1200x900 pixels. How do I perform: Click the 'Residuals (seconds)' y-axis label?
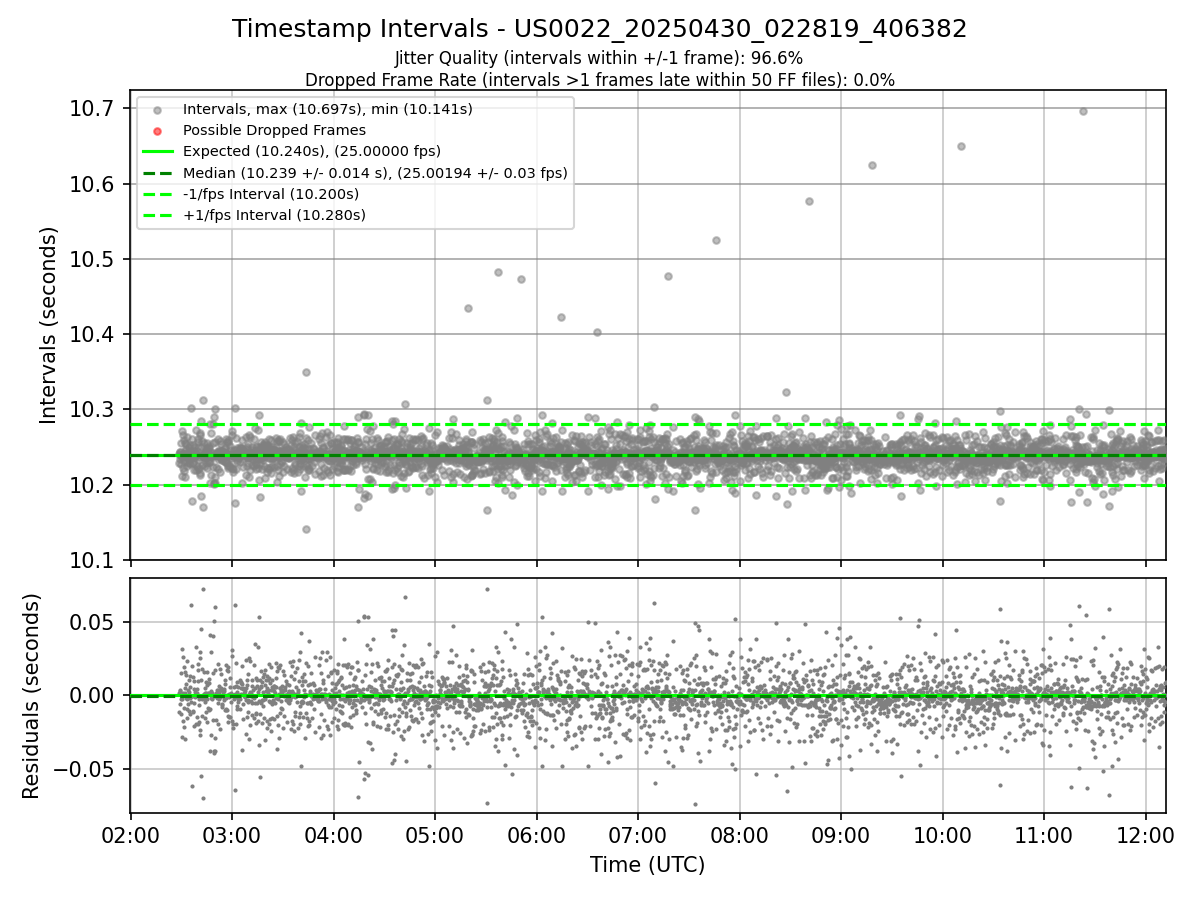click(x=32, y=696)
